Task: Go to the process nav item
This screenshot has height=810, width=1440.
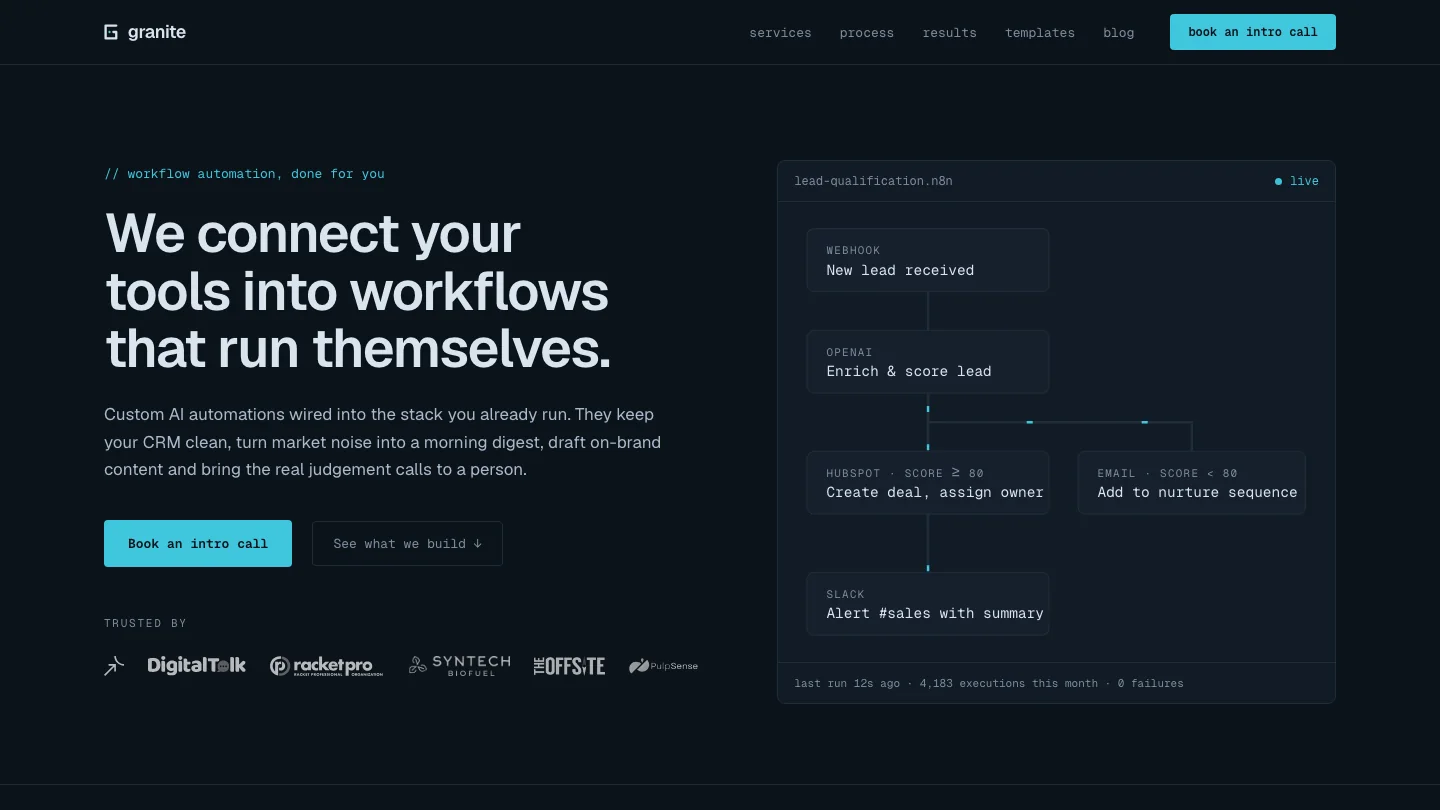Action: pos(867,33)
